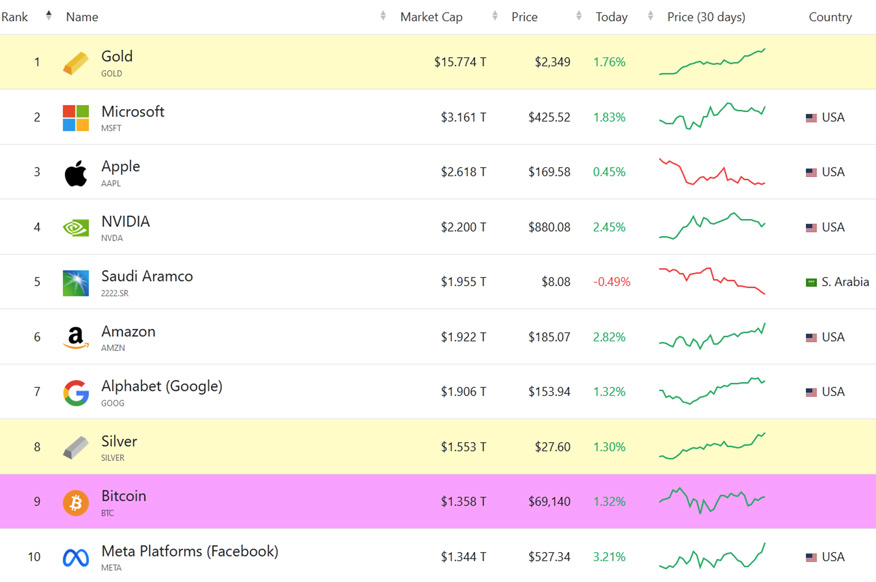Click the NVIDIA logo icon
The height and width of the screenshot is (582, 876).
click(76, 228)
